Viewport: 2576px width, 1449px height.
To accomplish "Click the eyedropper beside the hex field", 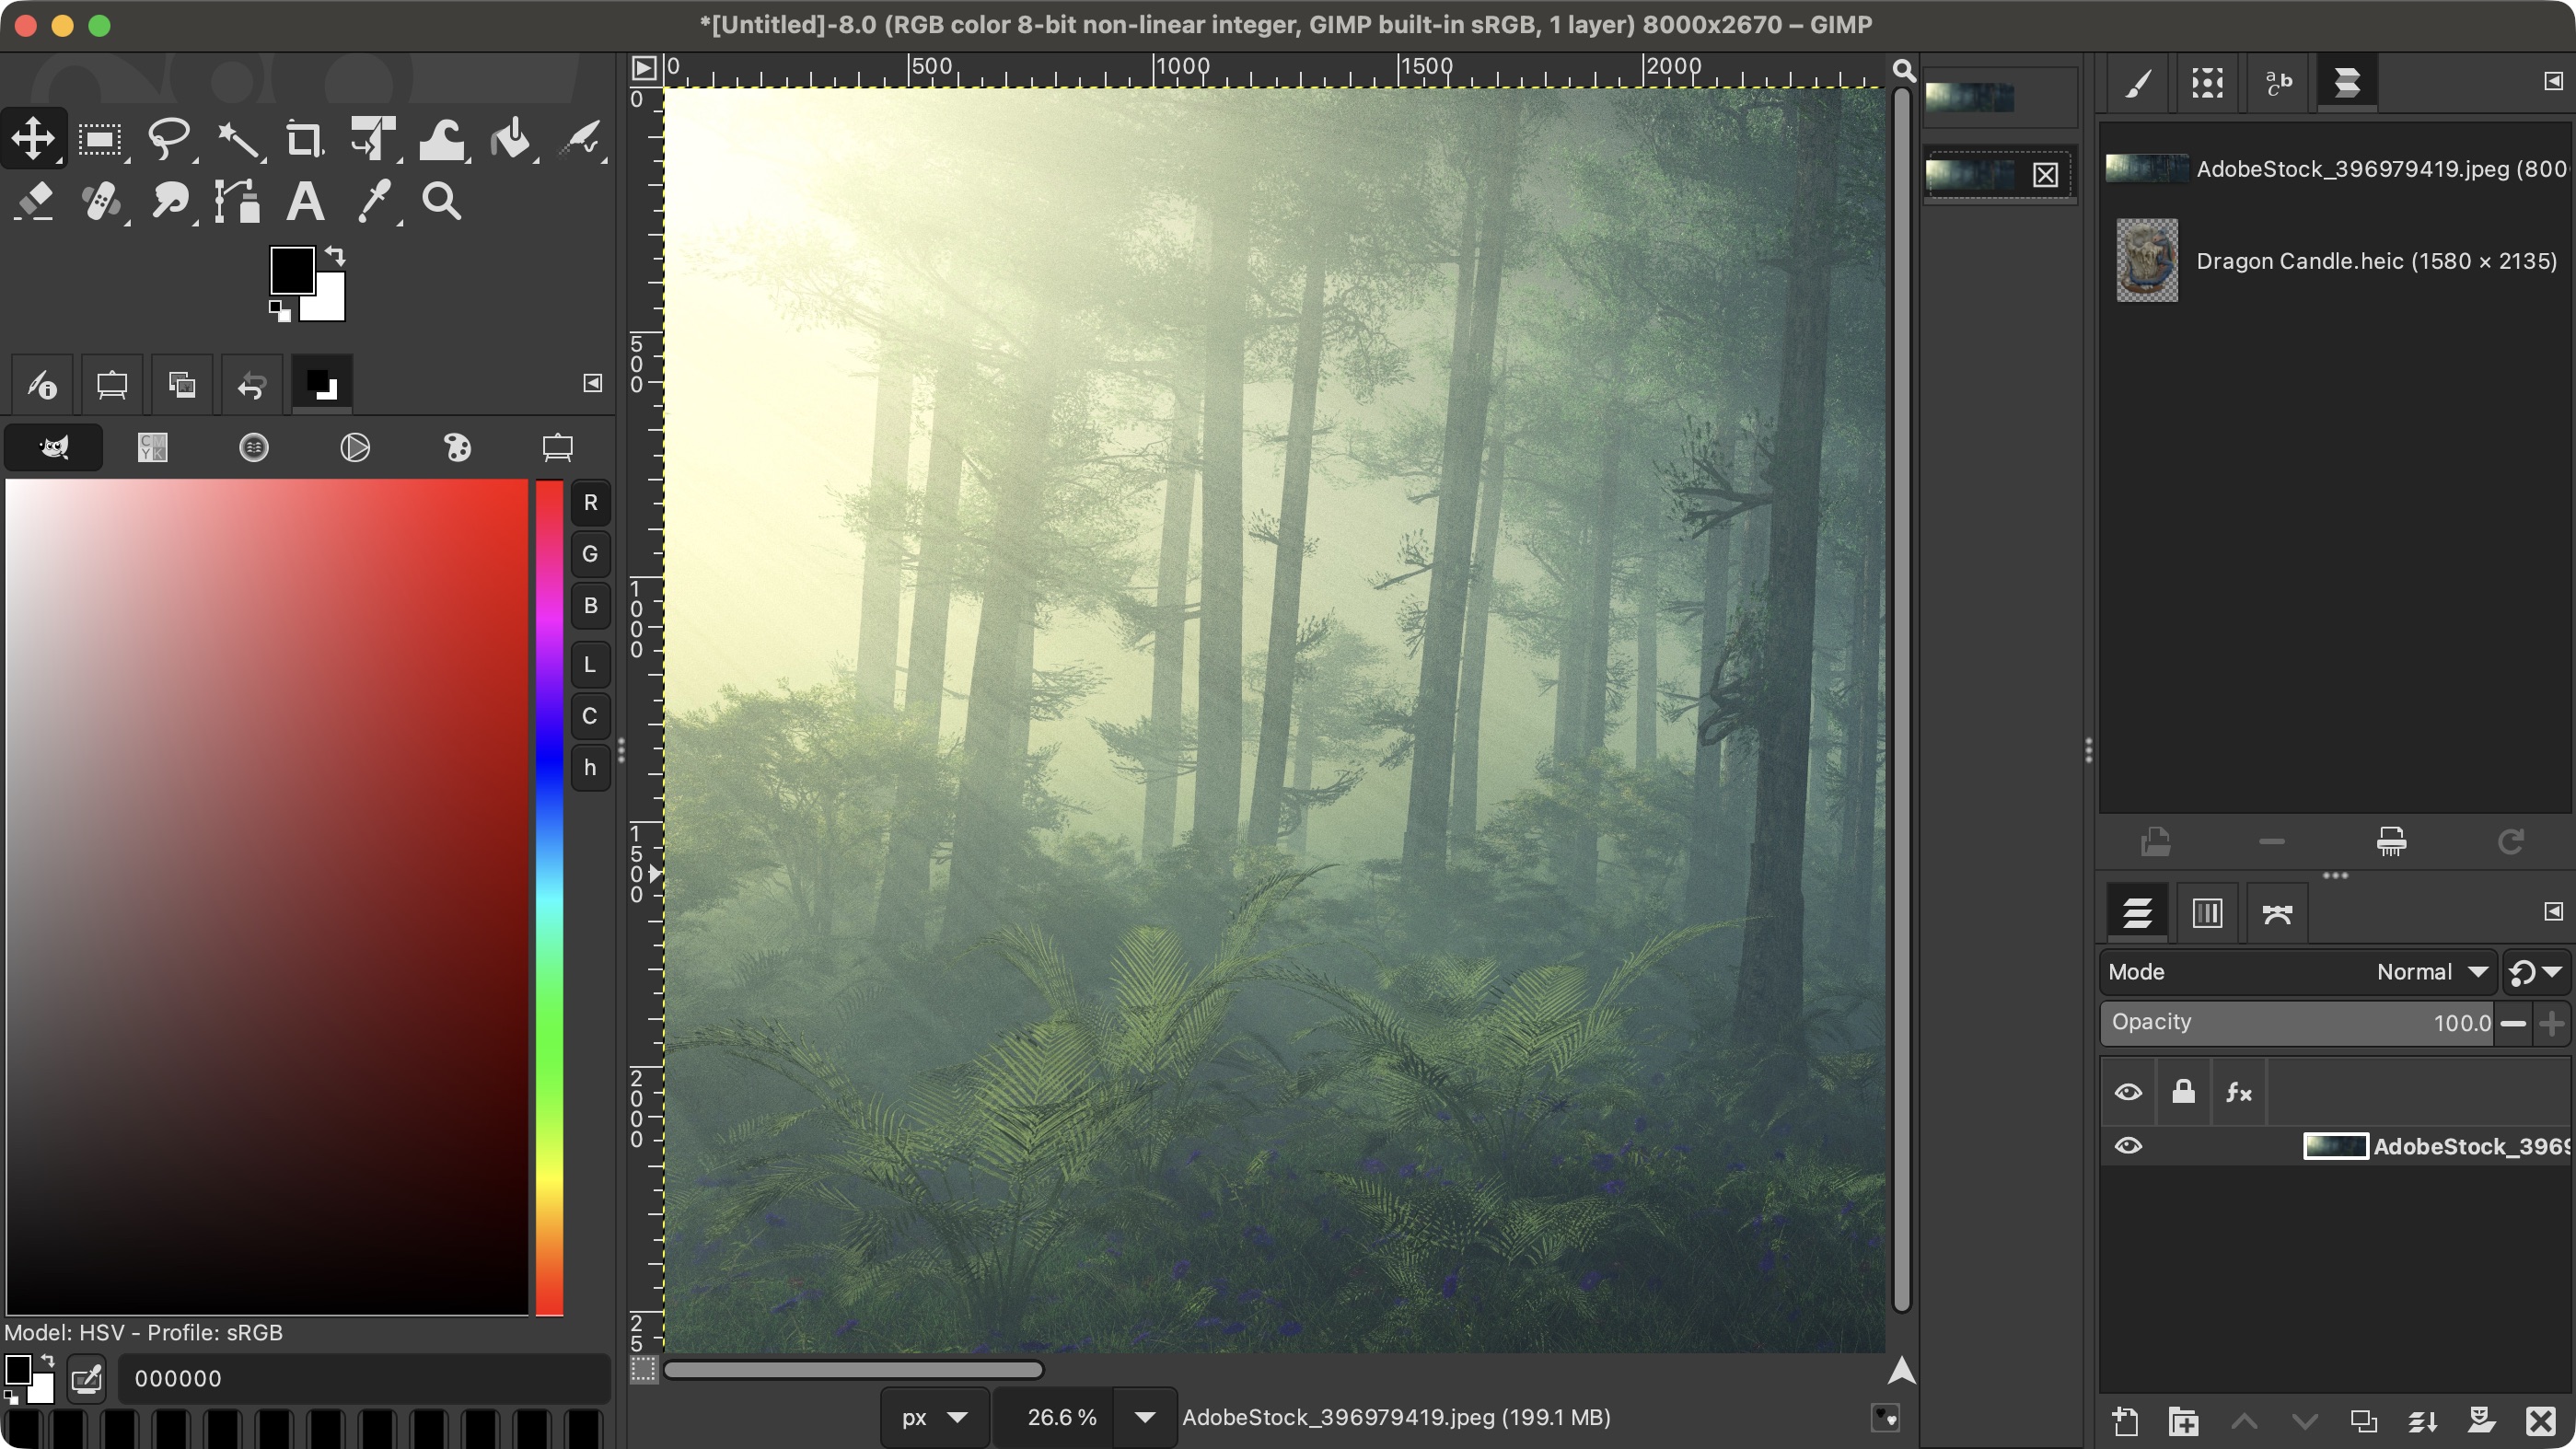I will [x=87, y=1378].
